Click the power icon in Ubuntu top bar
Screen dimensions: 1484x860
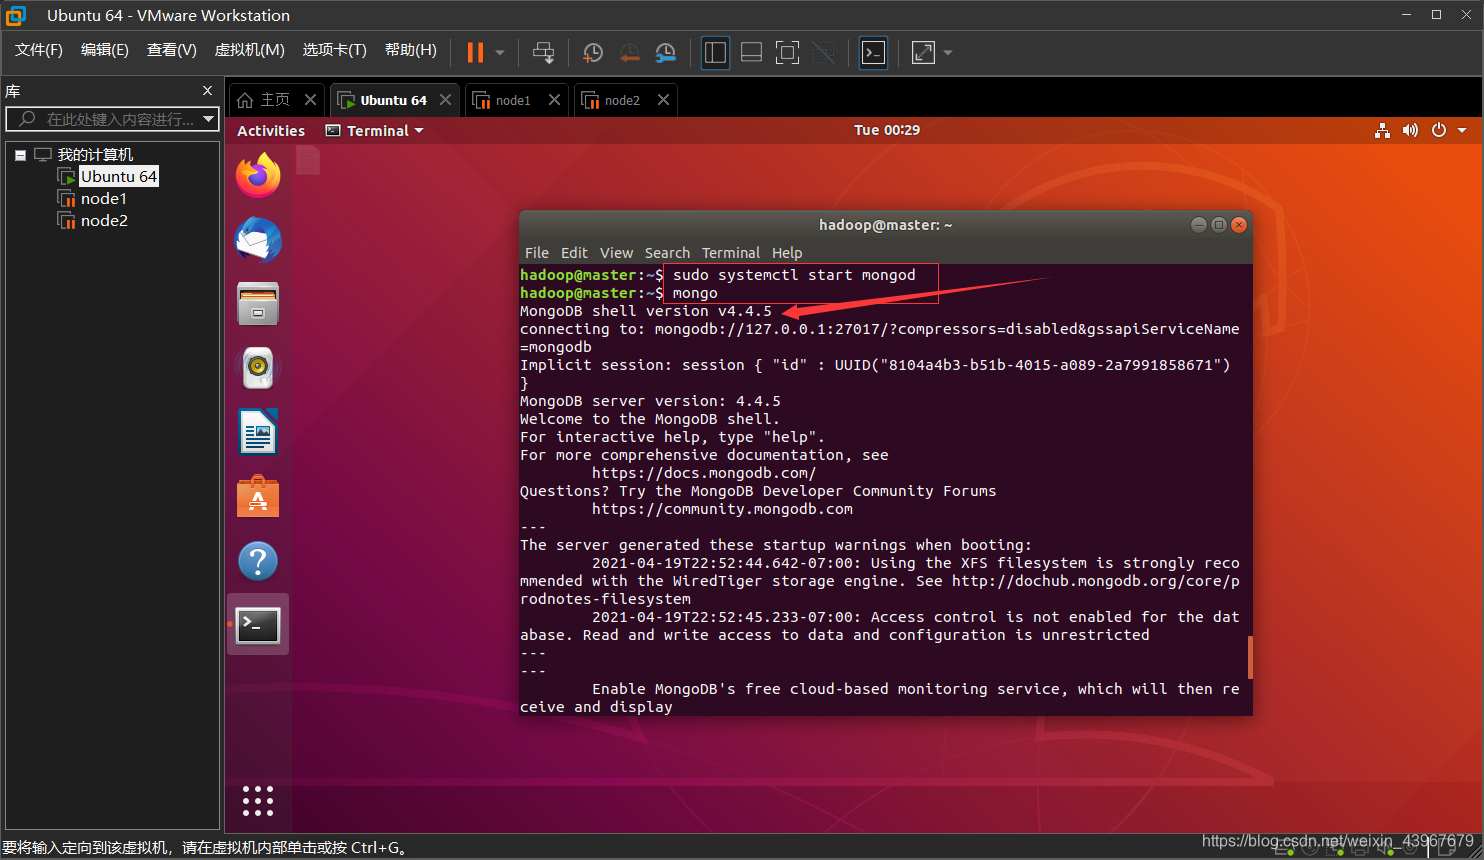[x=1439, y=130]
